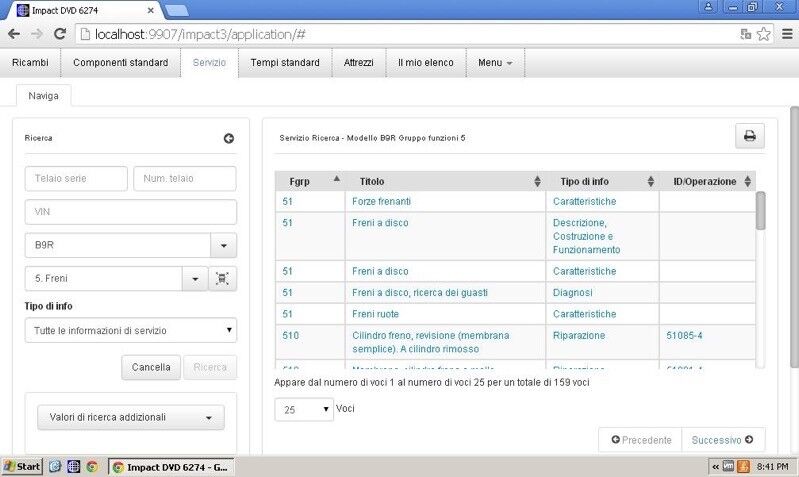799x477 pixels.
Task: Click the VIN input field
Action: tap(130, 212)
